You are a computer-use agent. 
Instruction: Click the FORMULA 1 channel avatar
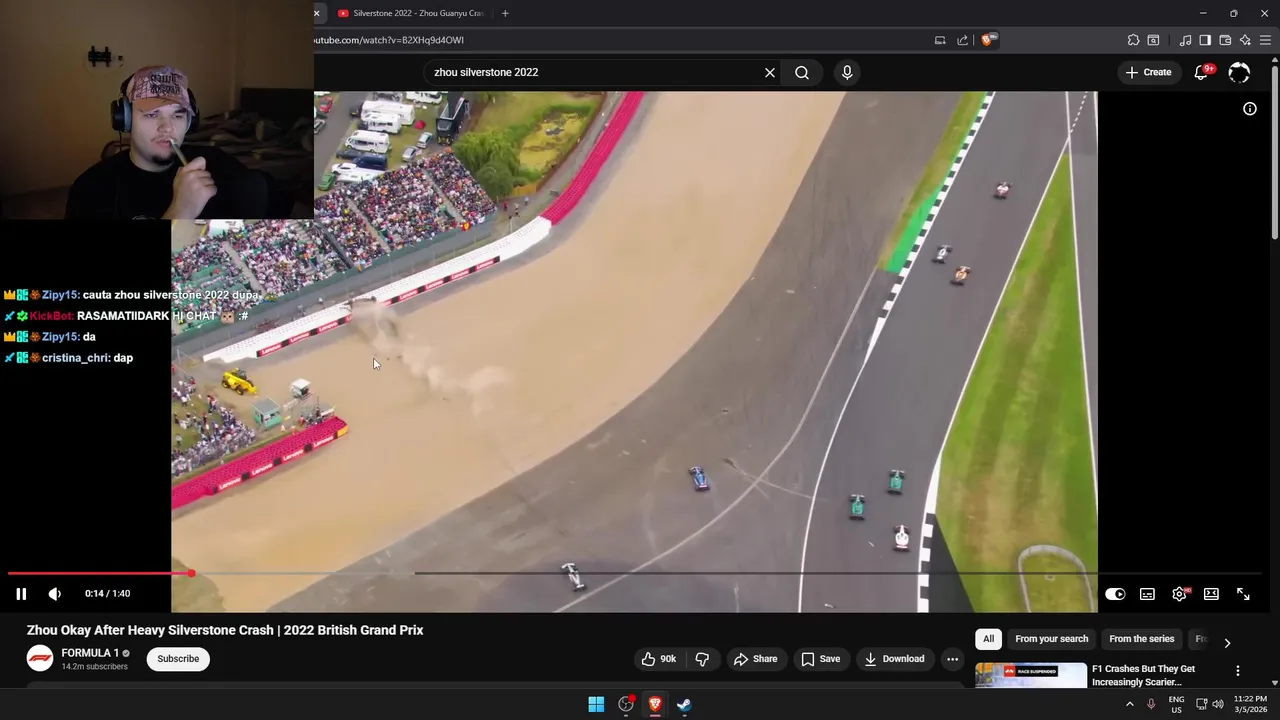coord(40,658)
